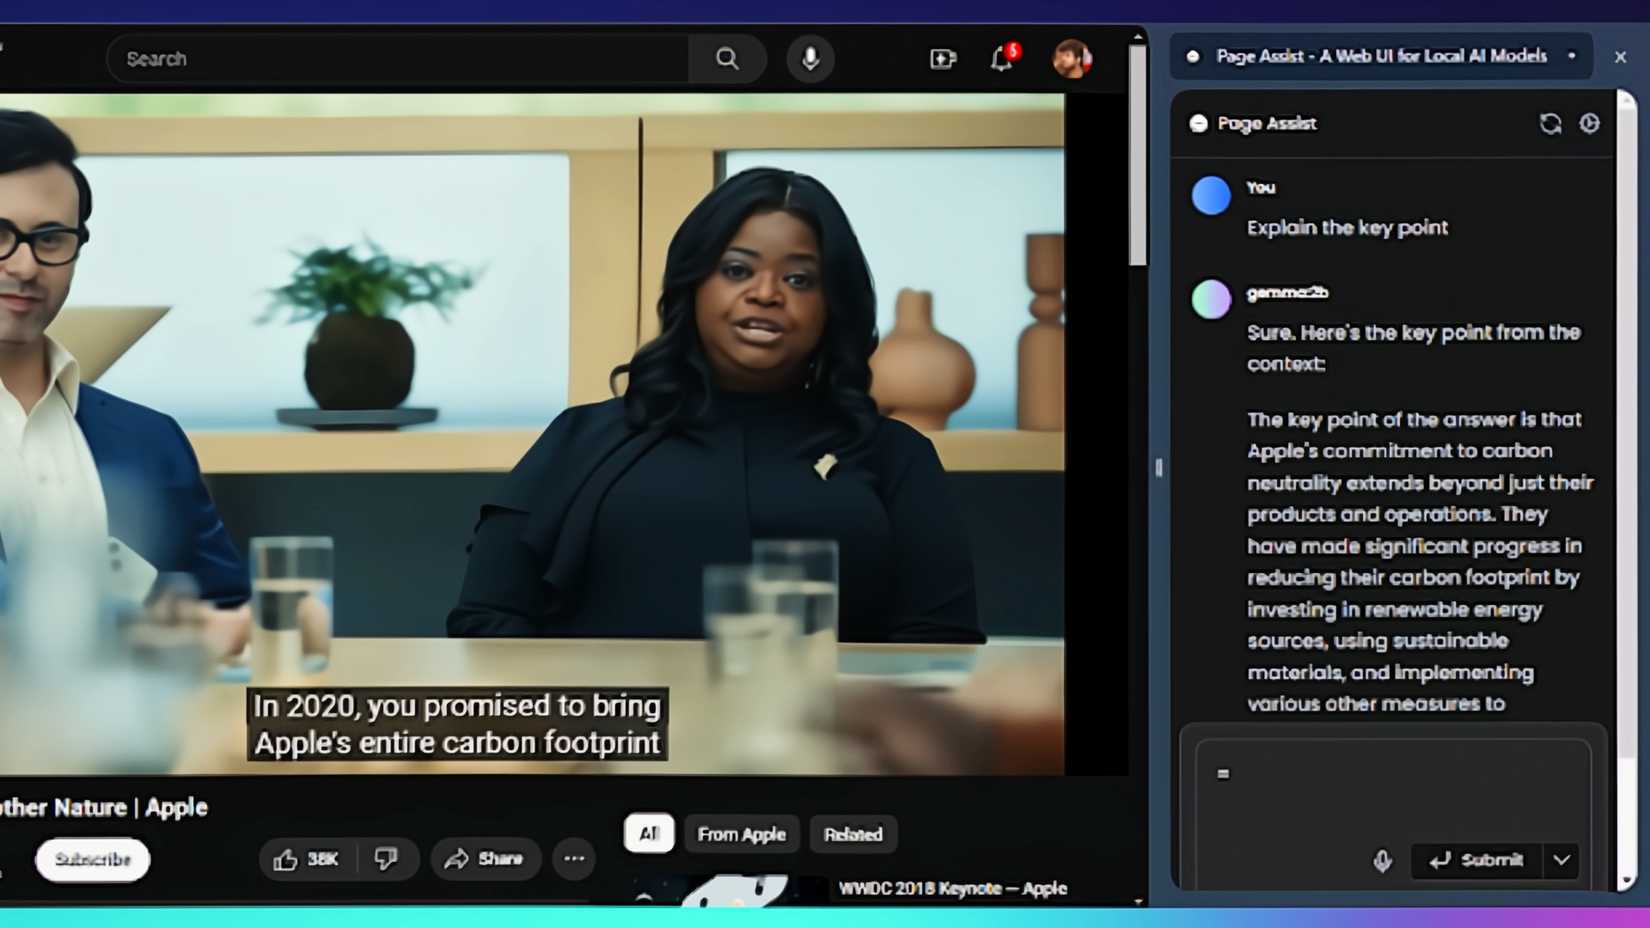Click the video player showing the woman speaking
Screen dimensions: 1650x928
(532, 434)
